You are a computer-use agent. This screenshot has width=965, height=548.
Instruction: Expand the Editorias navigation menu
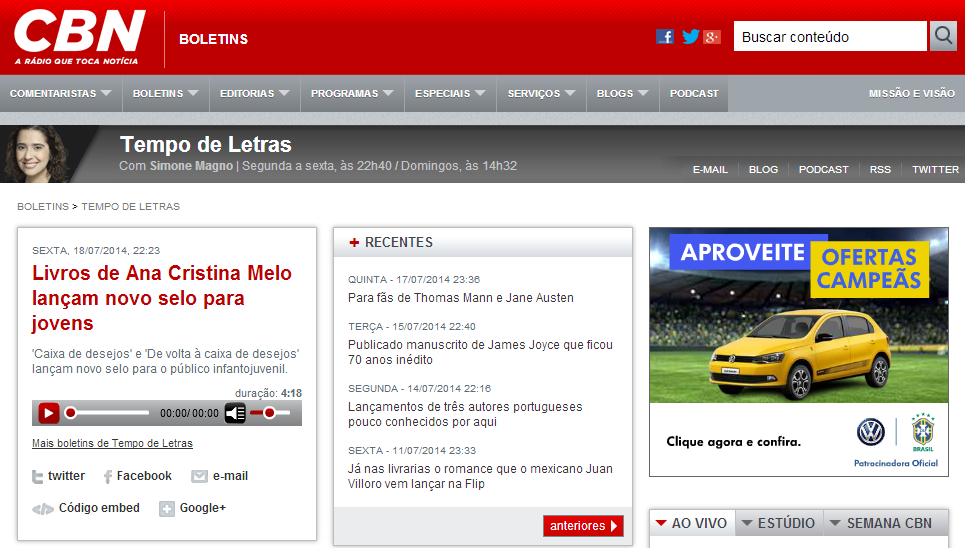click(255, 94)
